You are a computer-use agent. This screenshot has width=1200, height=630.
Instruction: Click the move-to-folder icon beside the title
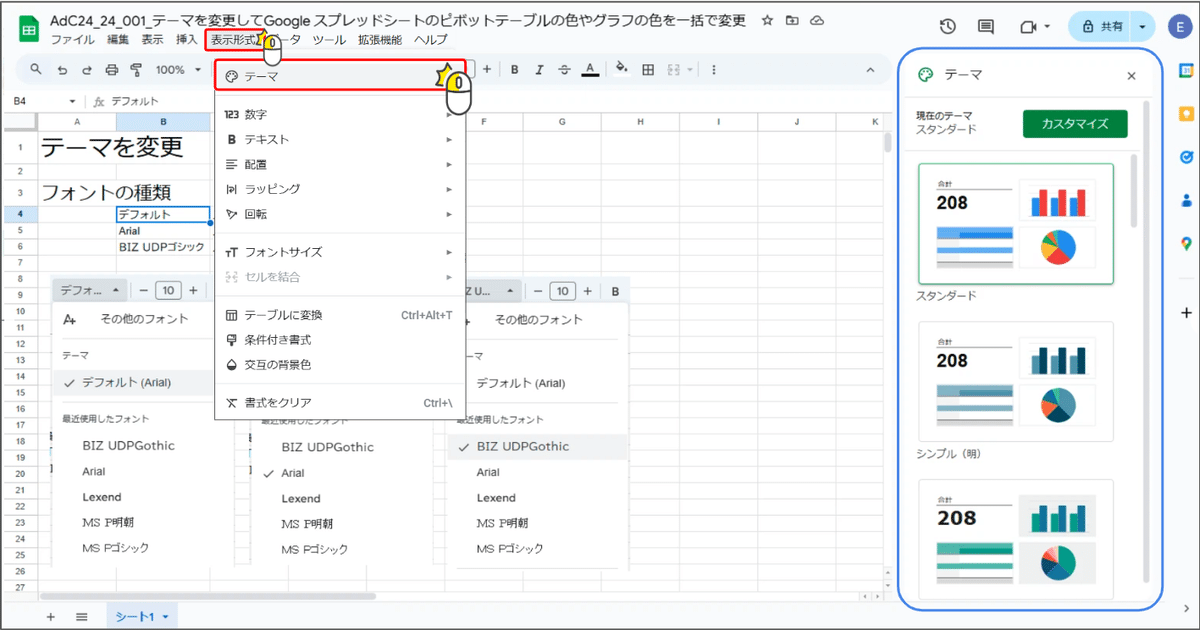pos(792,21)
